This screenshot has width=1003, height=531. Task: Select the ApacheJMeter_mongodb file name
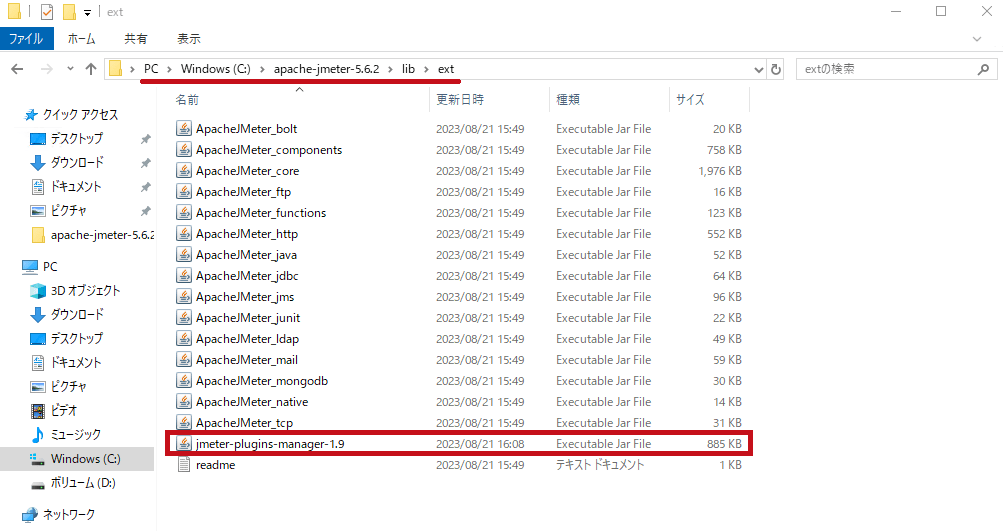262,381
